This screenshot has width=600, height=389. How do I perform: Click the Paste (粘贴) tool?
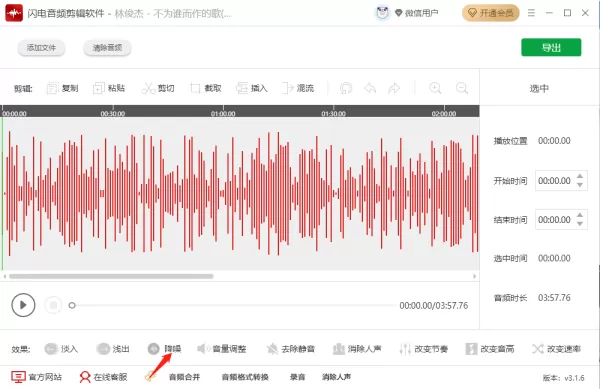point(109,88)
